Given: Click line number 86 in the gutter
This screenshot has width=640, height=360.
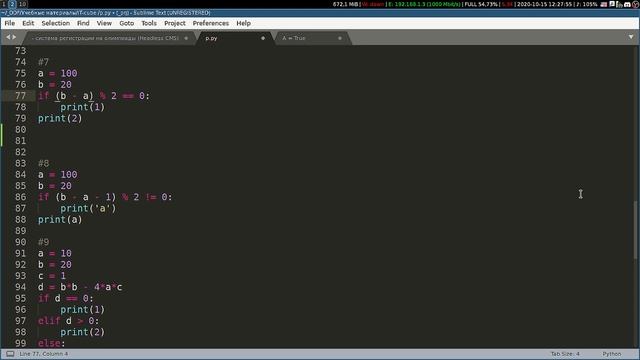Looking at the screenshot, I should click(x=20, y=197).
